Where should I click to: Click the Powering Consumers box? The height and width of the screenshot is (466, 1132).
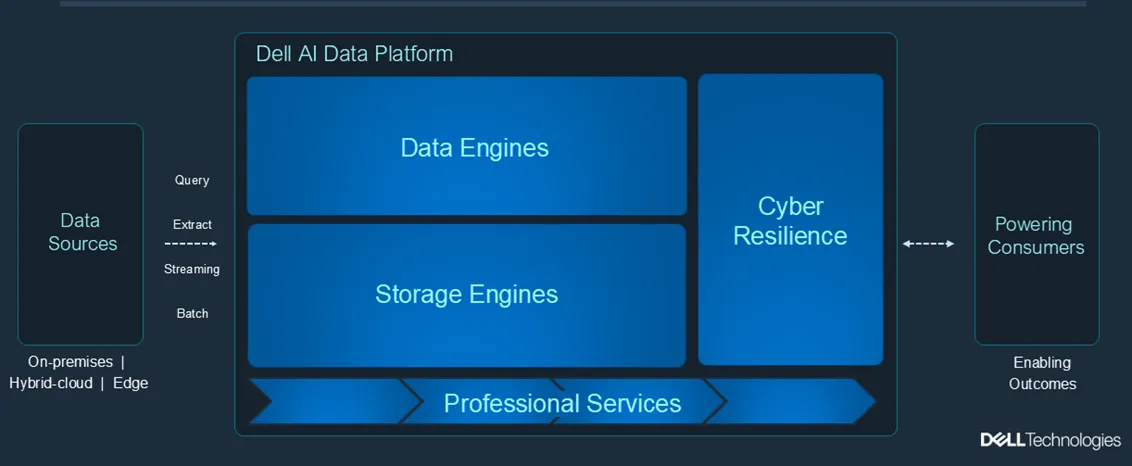click(1036, 235)
